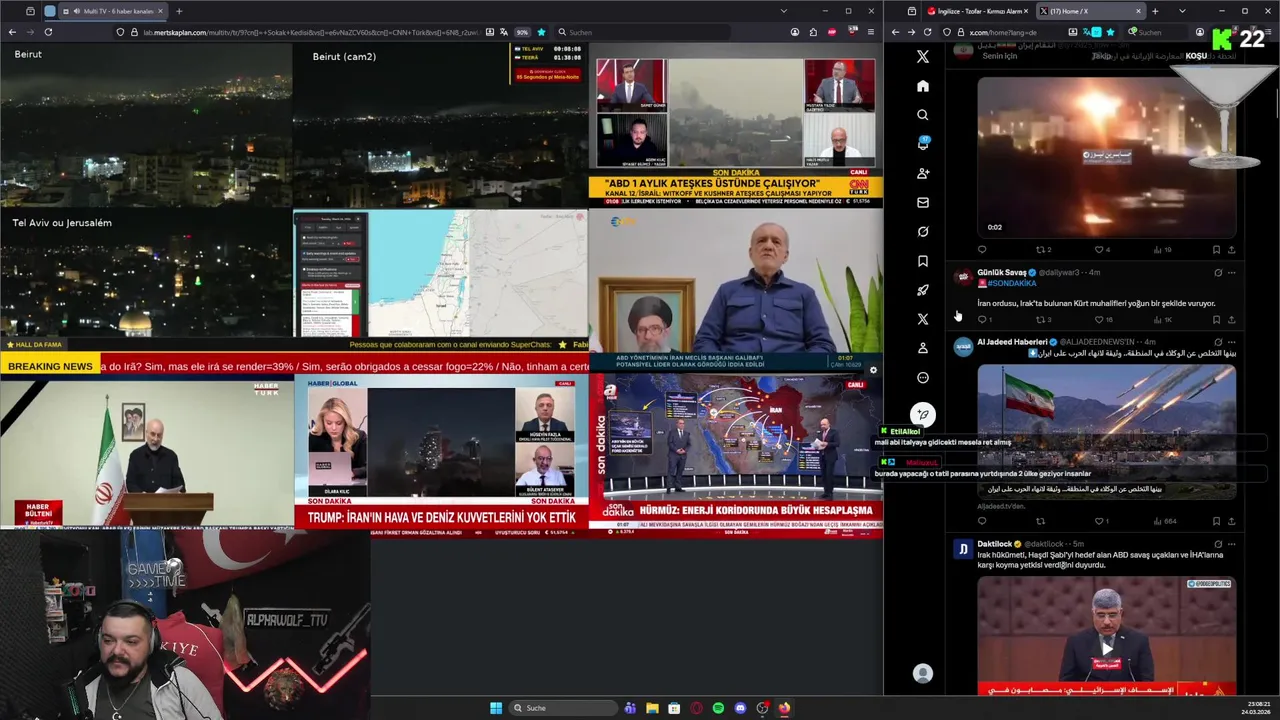1280x720 pixels.
Task: Click the X logo atop the sidebar
Action: click(923, 57)
